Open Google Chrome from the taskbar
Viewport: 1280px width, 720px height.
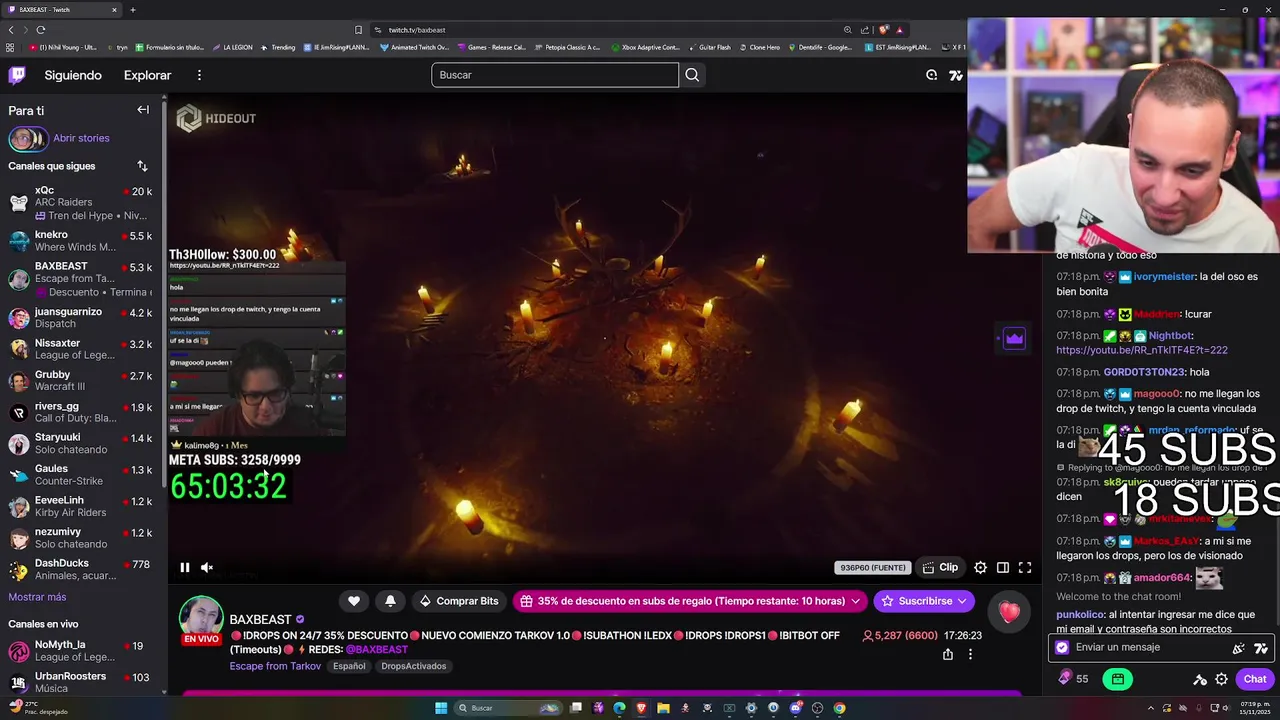[x=839, y=708]
